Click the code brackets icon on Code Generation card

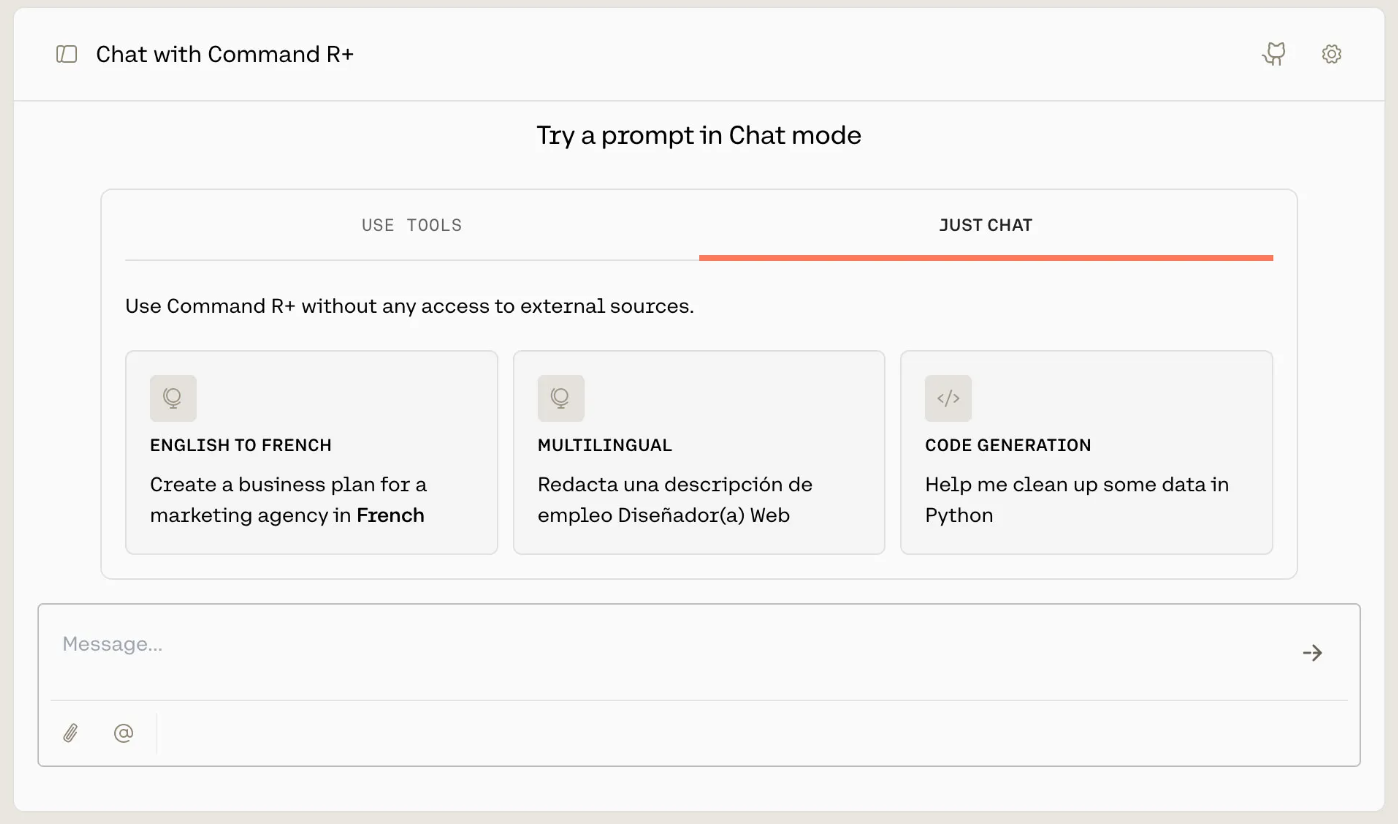(x=948, y=398)
